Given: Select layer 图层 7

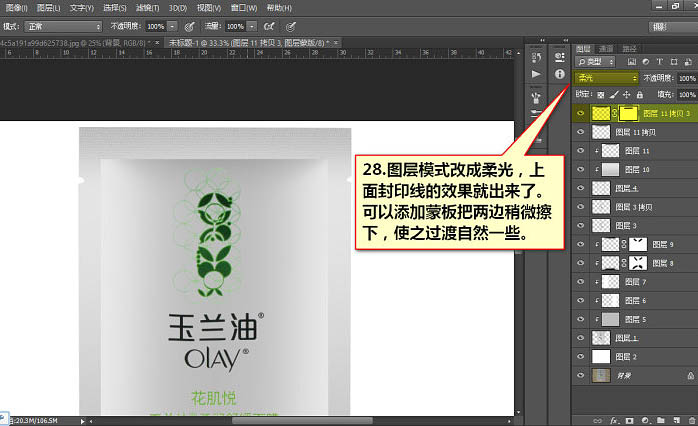Looking at the screenshot, I should tap(635, 281).
